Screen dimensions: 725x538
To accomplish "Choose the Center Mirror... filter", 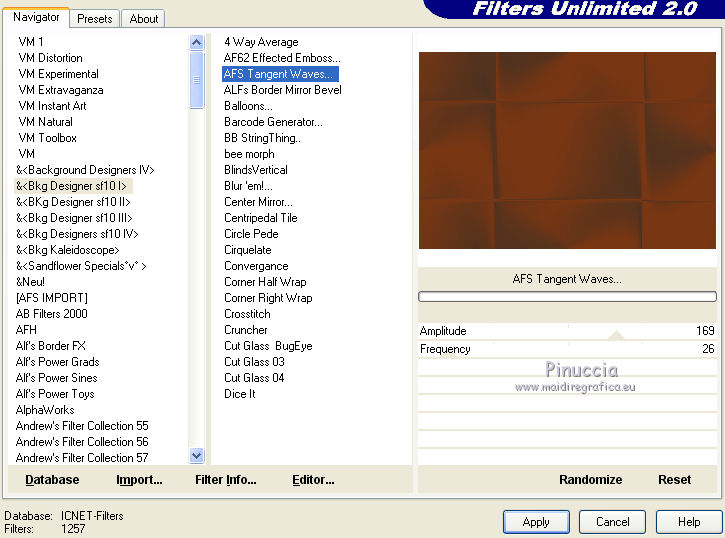I will pos(258,202).
